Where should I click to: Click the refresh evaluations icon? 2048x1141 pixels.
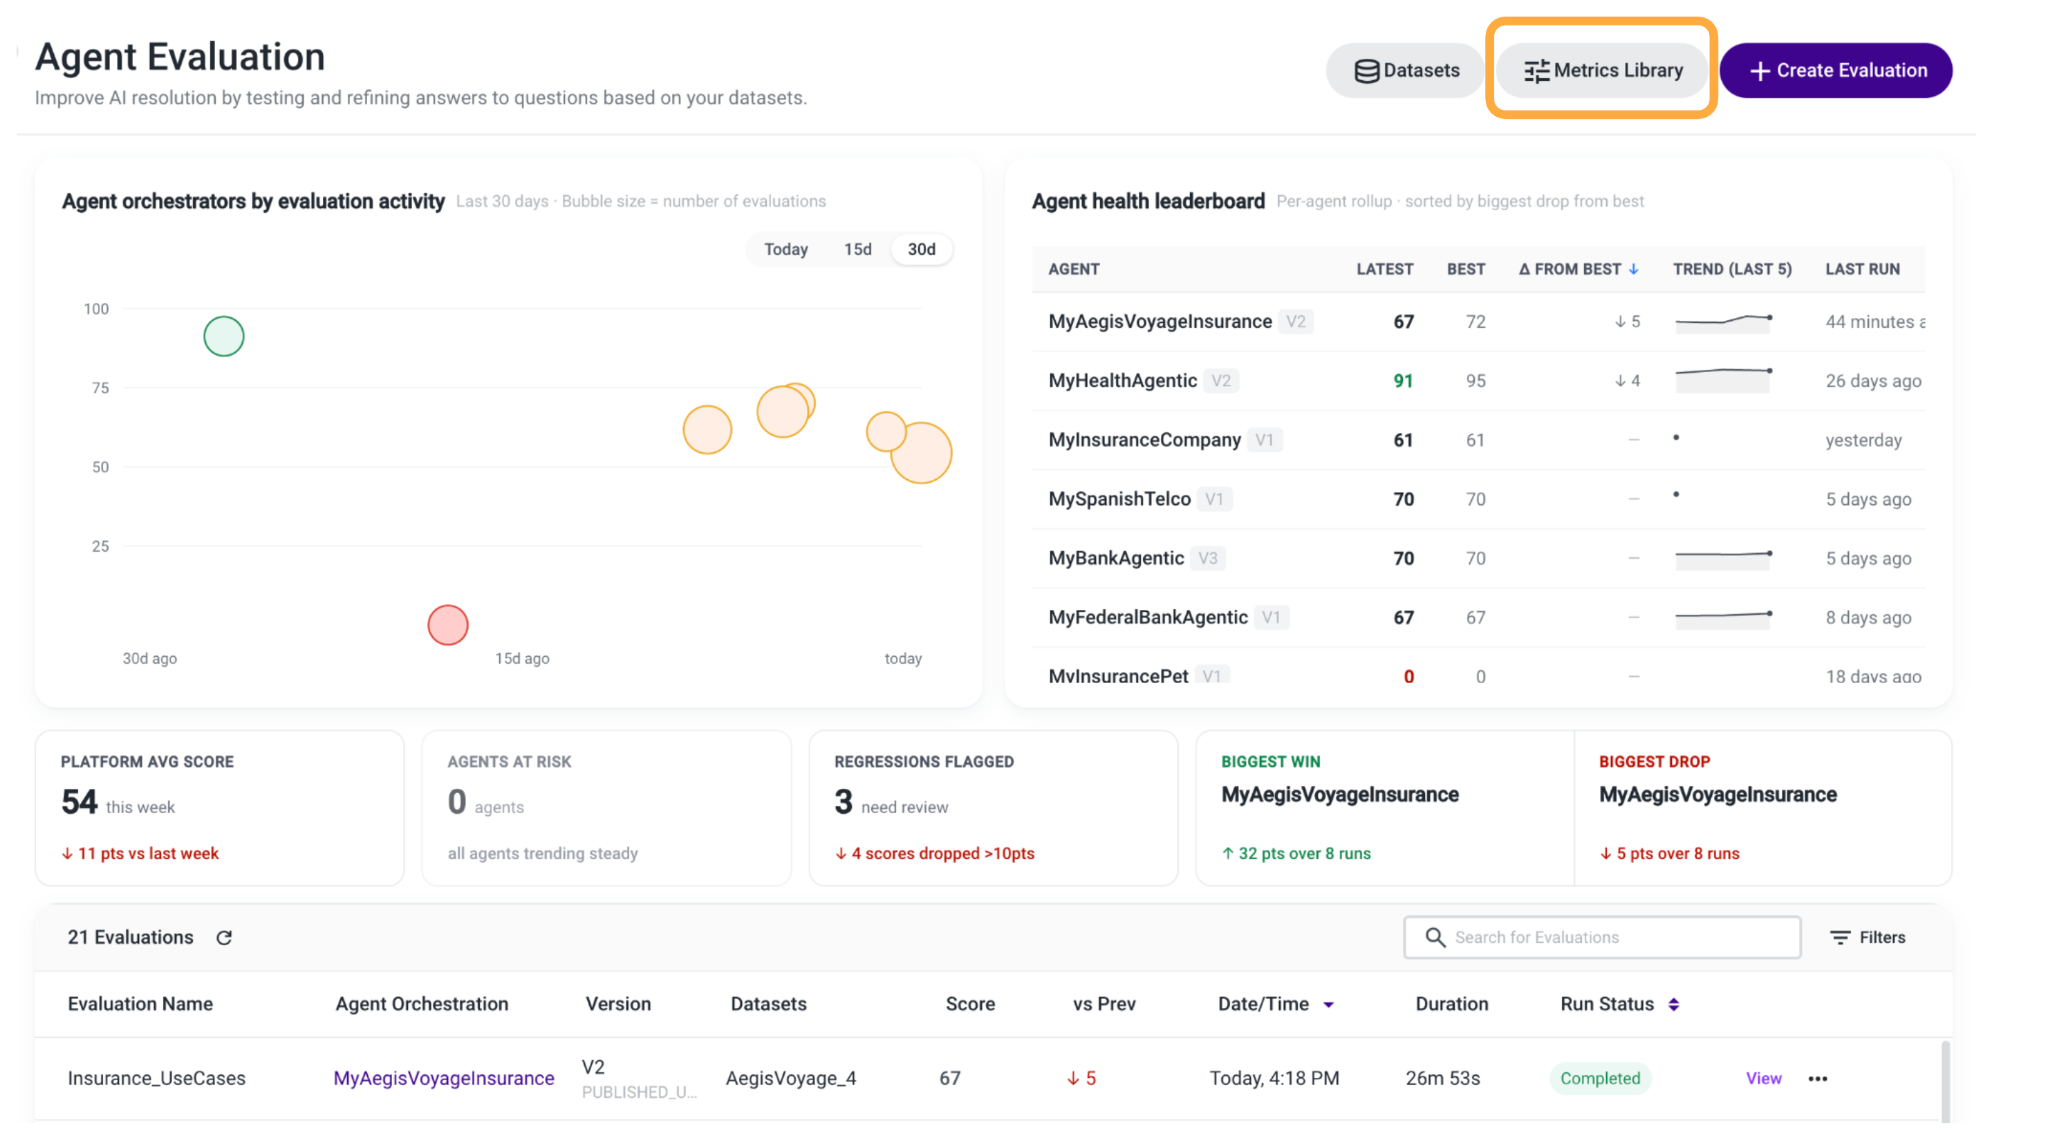(224, 937)
